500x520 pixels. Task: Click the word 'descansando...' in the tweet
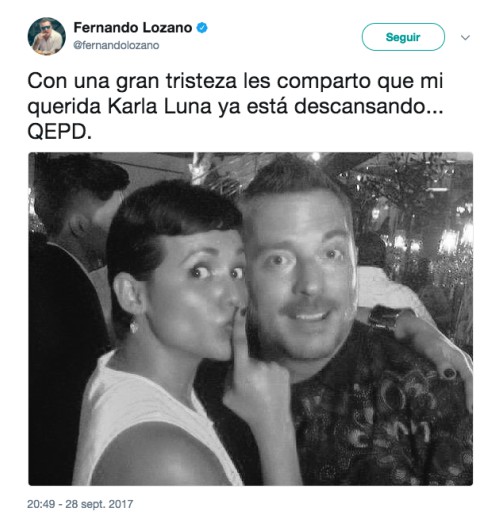369,107
